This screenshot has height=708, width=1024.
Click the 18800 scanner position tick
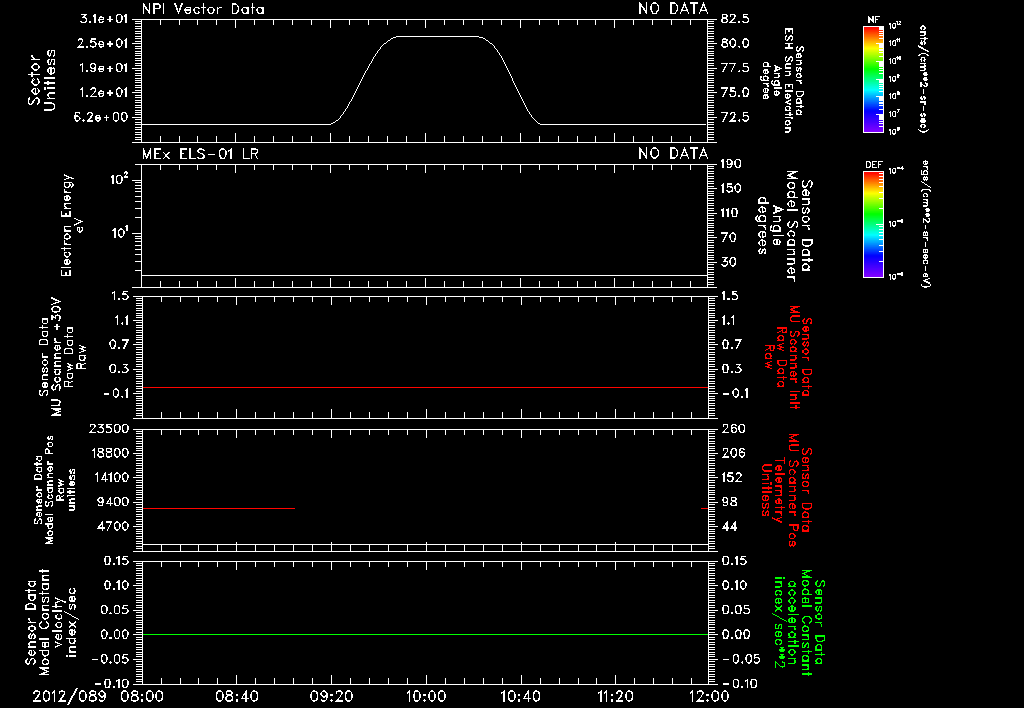coord(108,453)
